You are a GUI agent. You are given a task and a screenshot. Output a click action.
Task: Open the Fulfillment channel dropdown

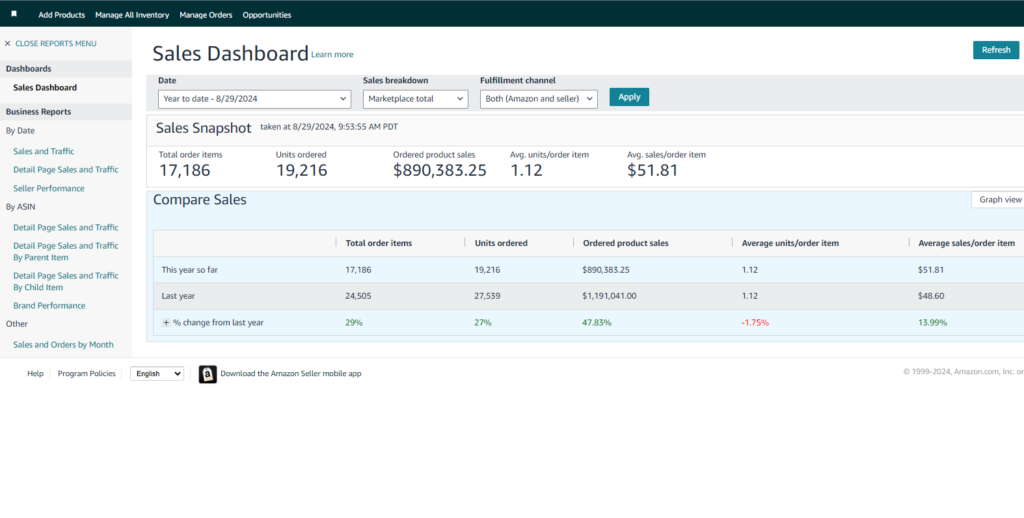[x=539, y=99]
